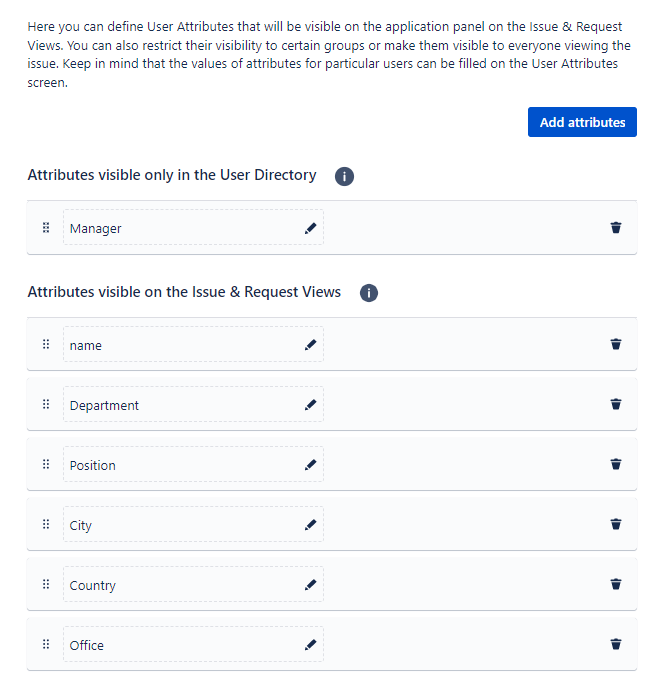Remove the Department attribute

[616, 405]
